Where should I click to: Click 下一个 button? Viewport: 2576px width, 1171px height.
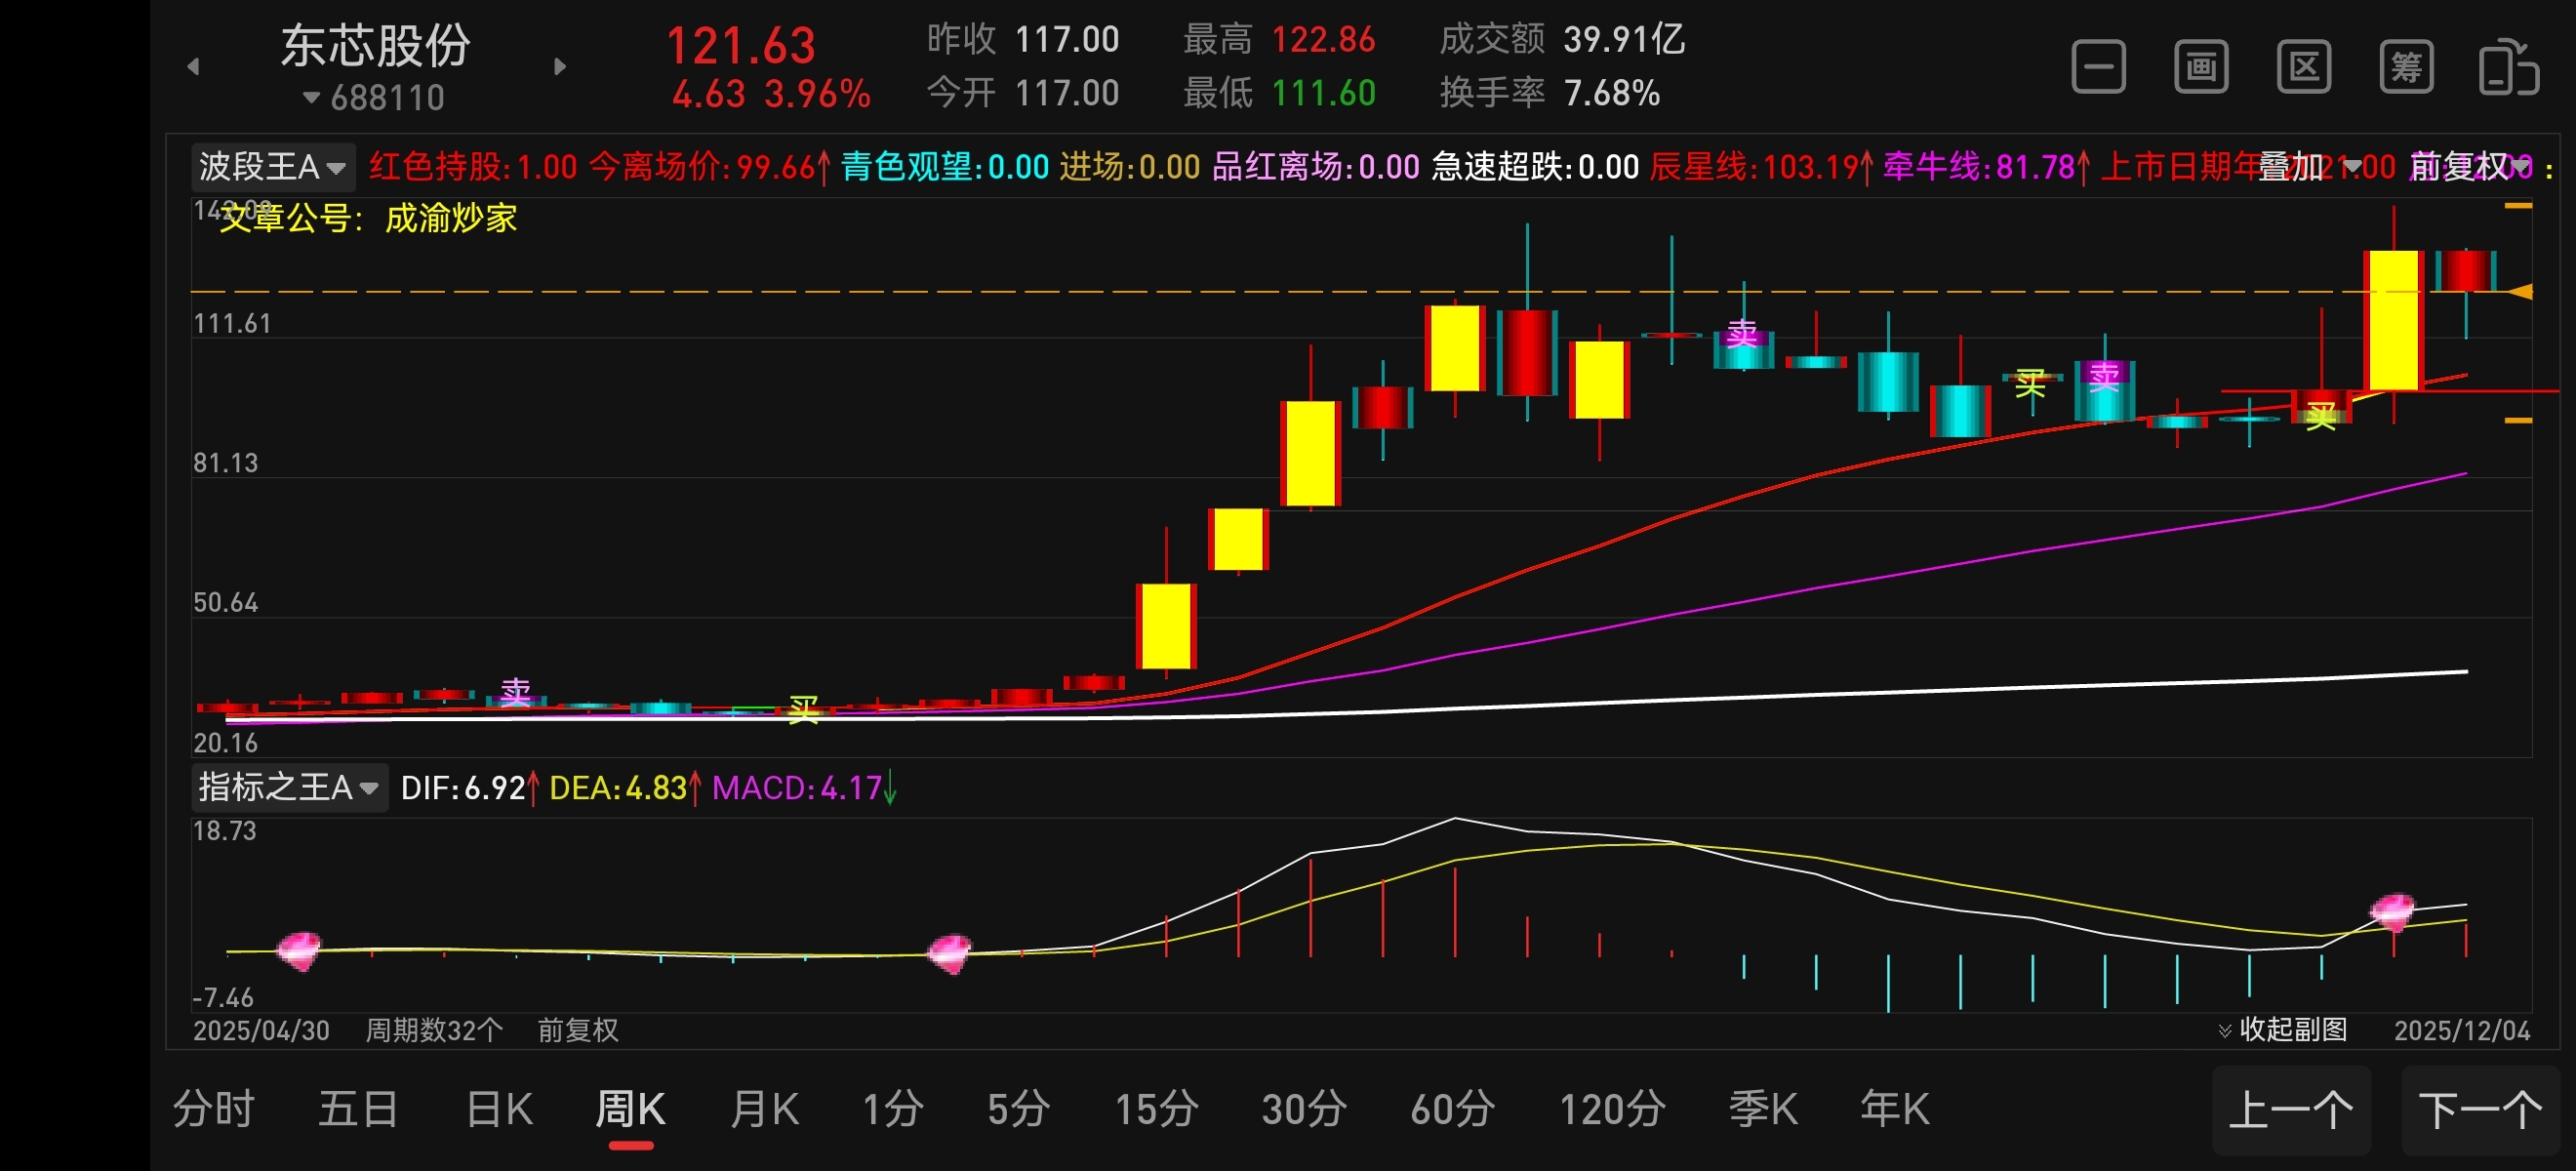(x=2481, y=1110)
